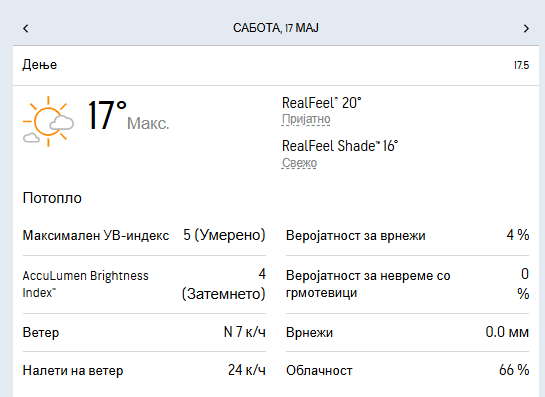
Task: Go to next day with right arrow
Action: click(x=526, y=28)
